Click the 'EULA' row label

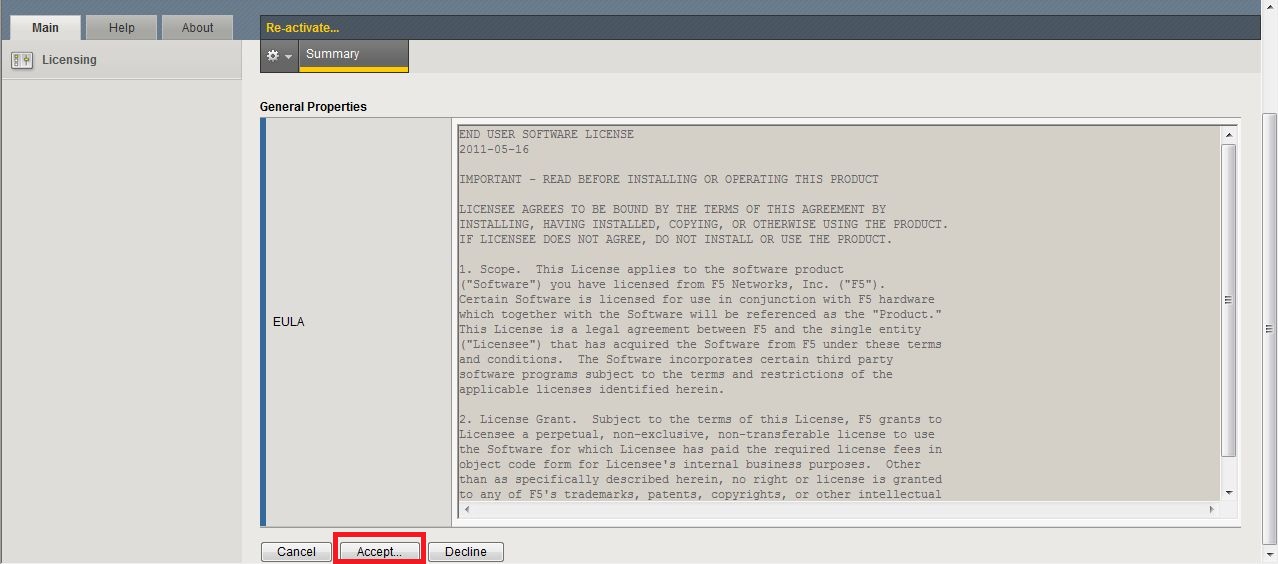[289, 322]
